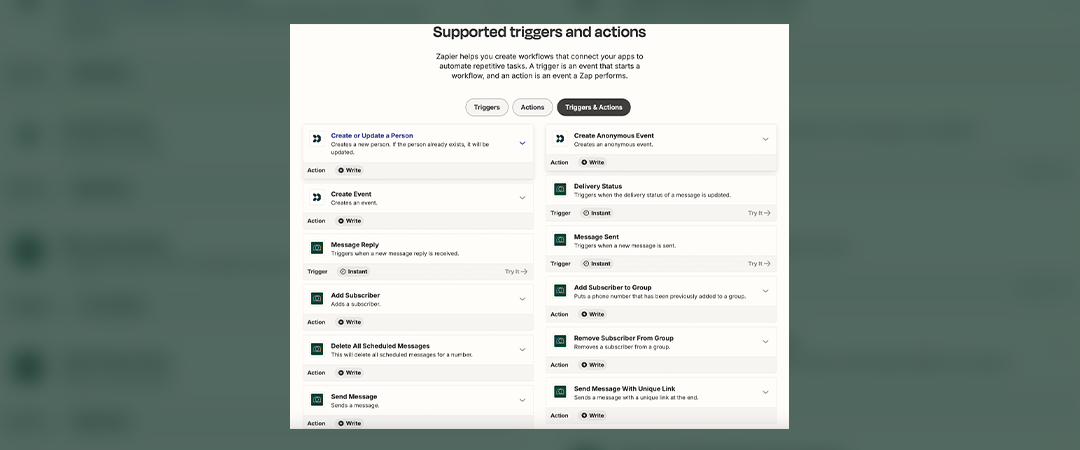Click the Add Subscriber to Group title
Image resolution: width=1080 pixels, height=450 pixels.
[x=612, y=287]
